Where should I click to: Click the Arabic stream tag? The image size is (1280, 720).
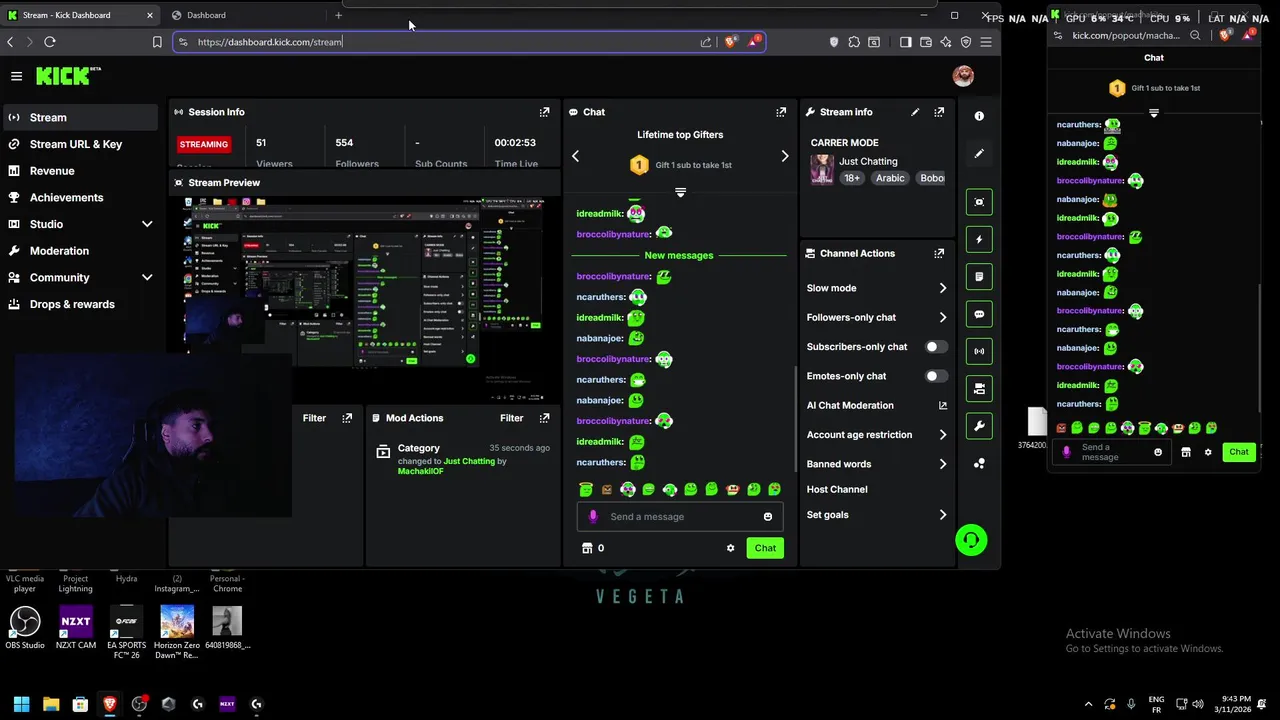point(890,178)
